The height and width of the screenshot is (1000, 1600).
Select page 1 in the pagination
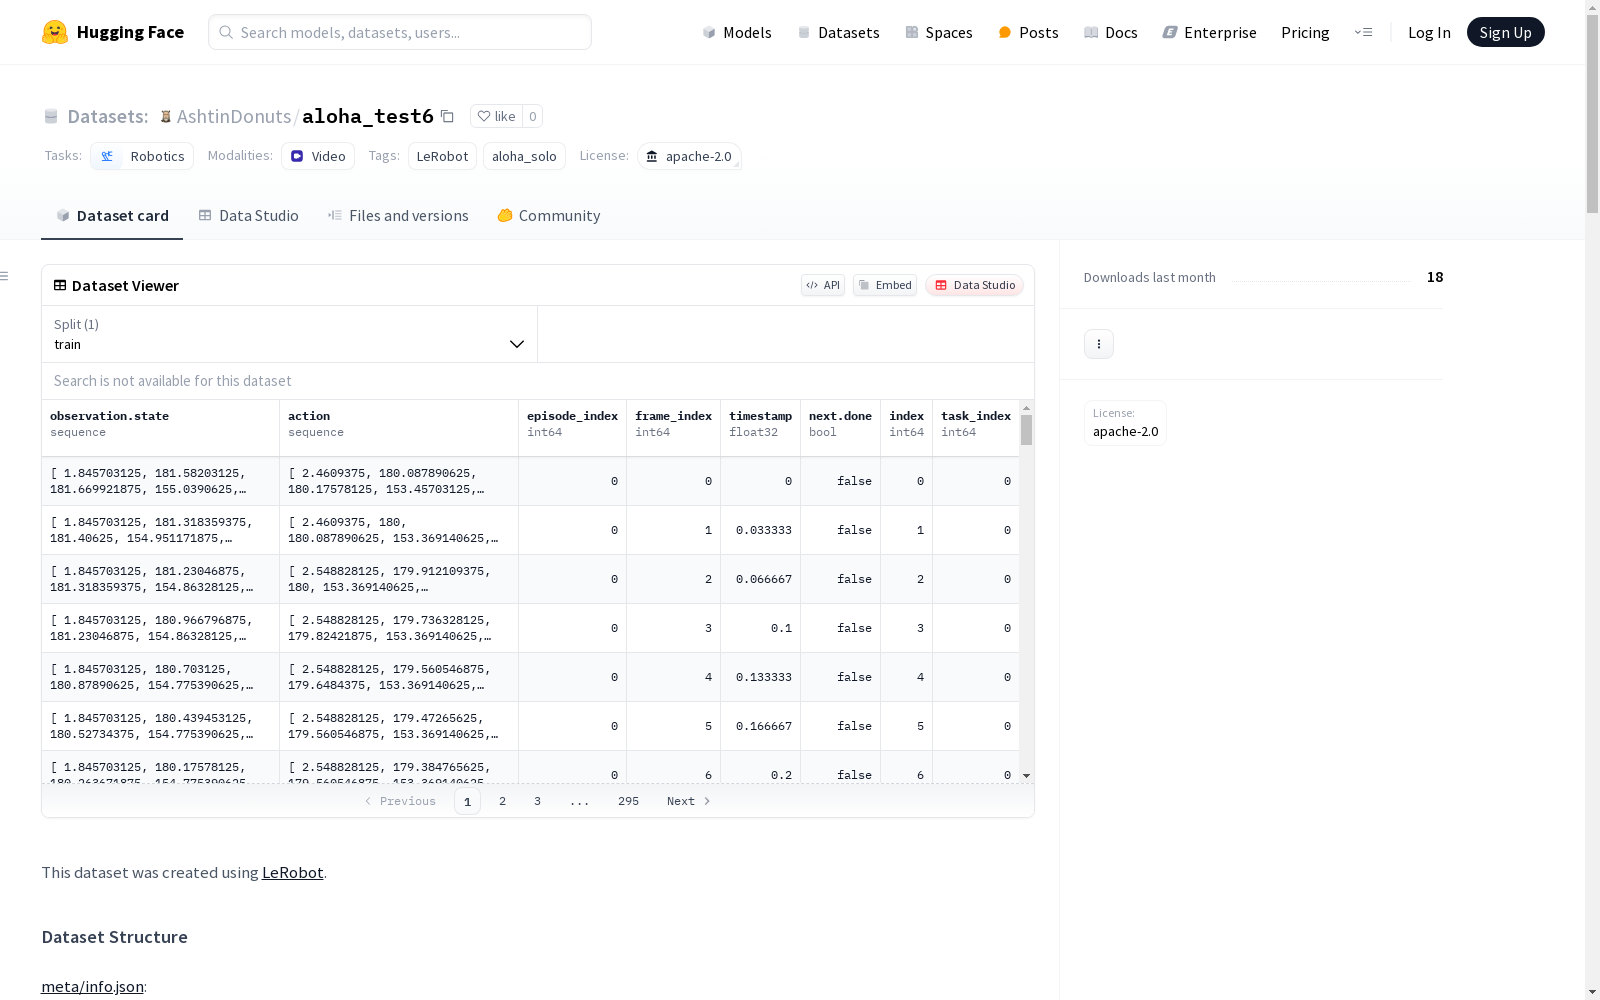[x=467, y=801]
